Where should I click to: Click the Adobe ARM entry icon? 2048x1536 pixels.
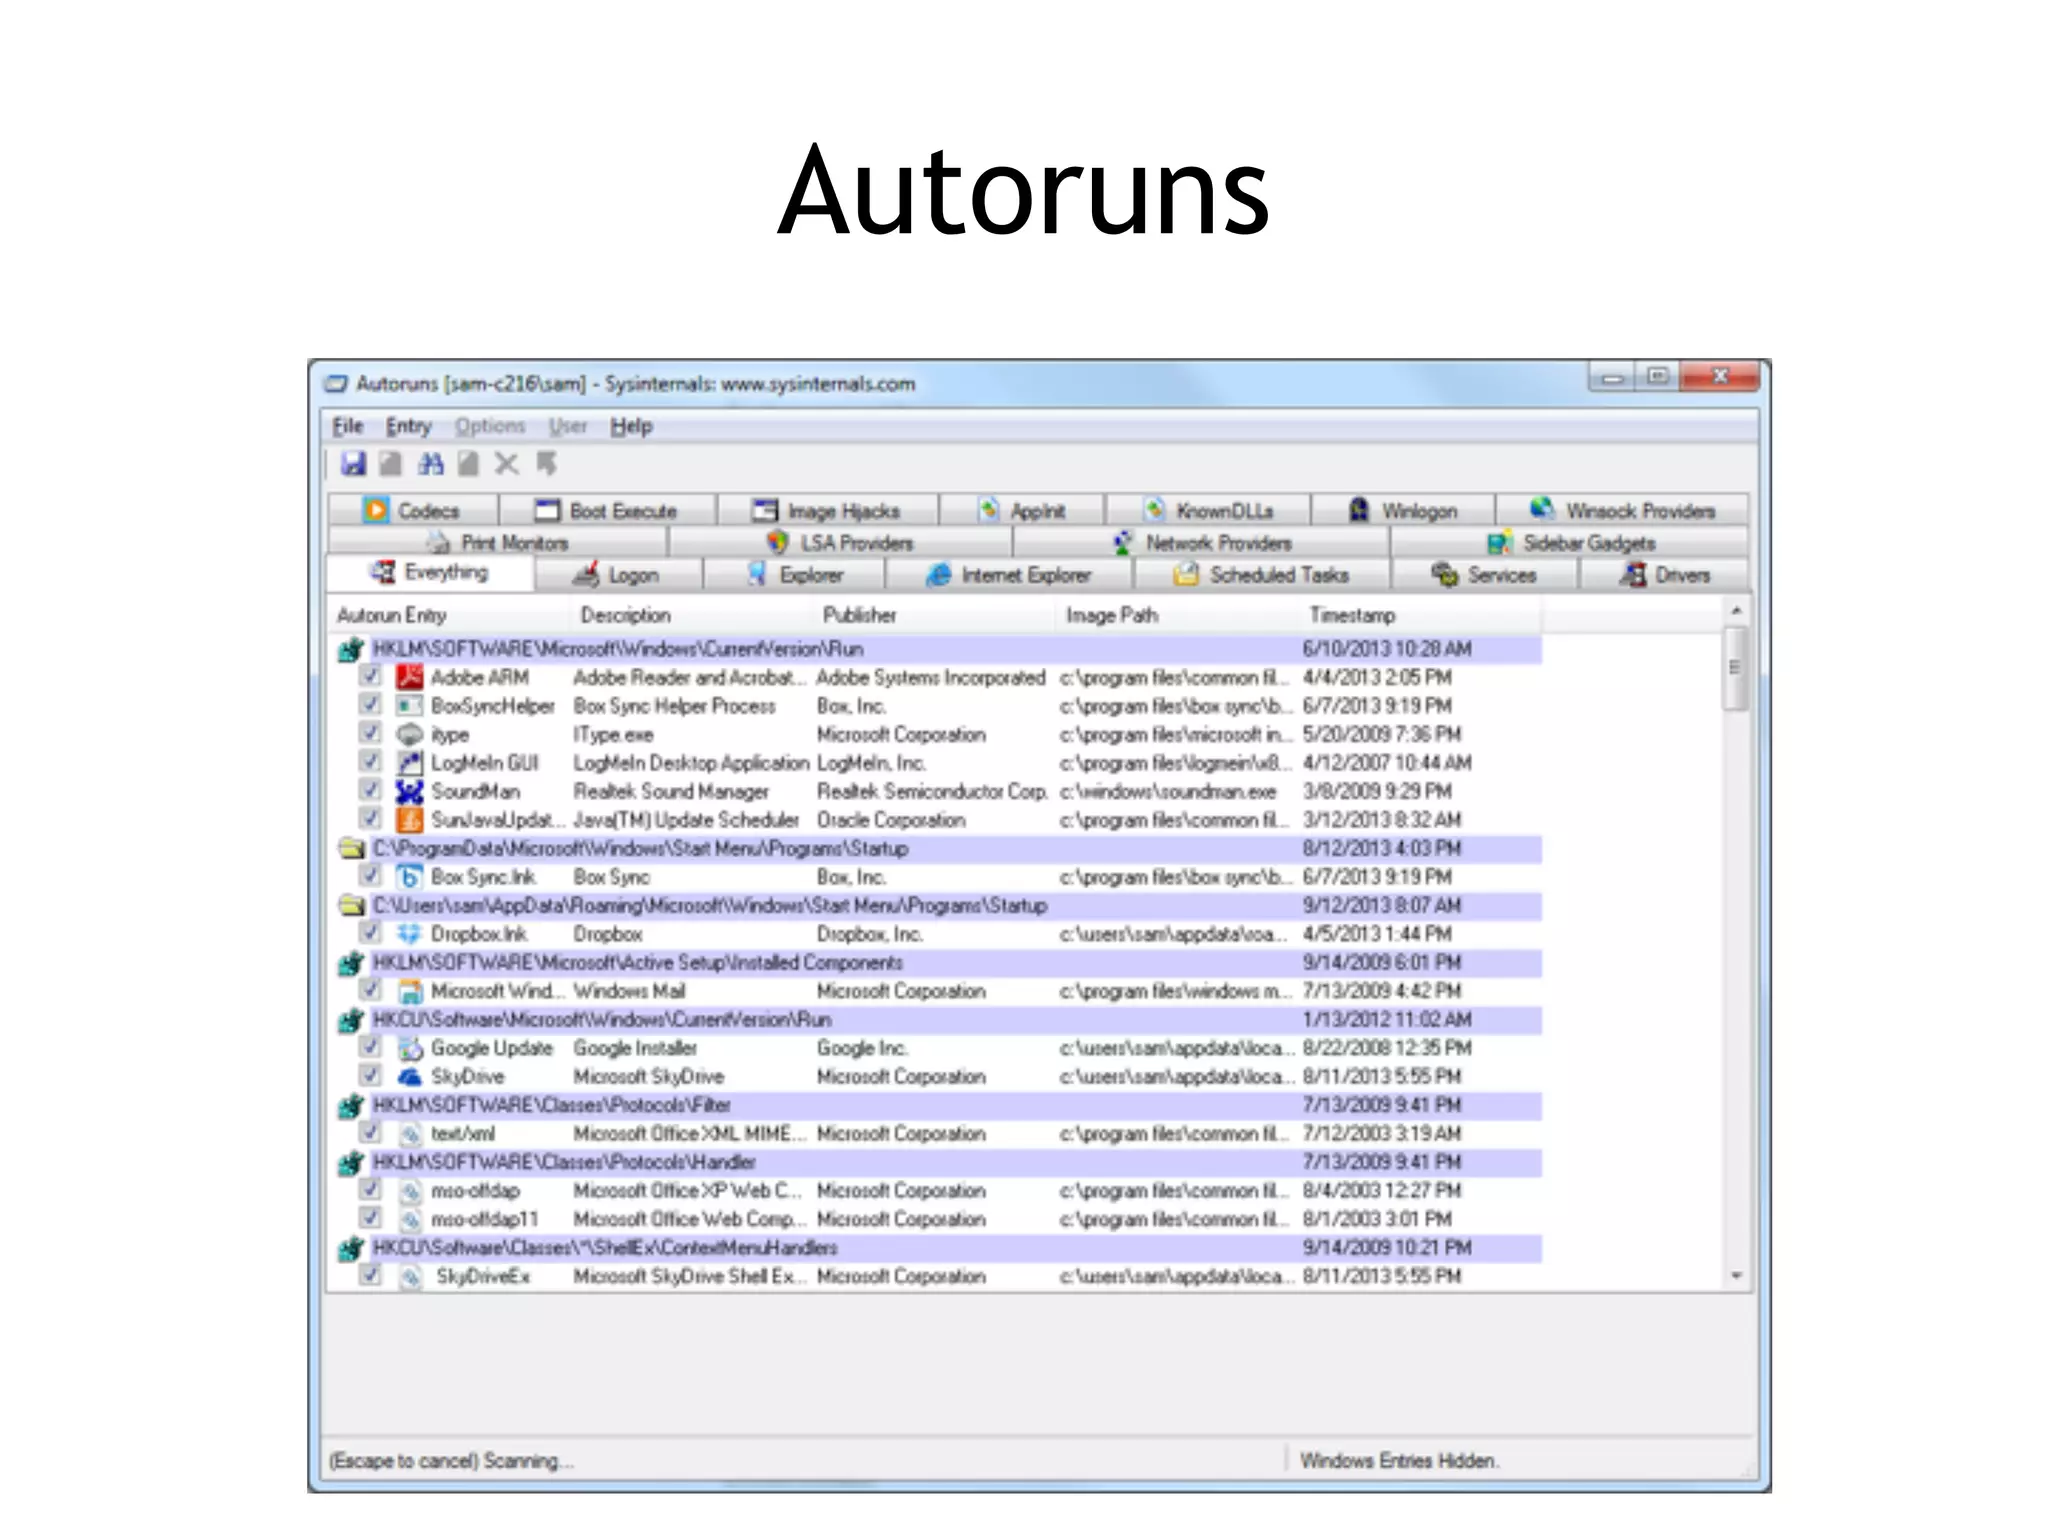tap(410, 677)
